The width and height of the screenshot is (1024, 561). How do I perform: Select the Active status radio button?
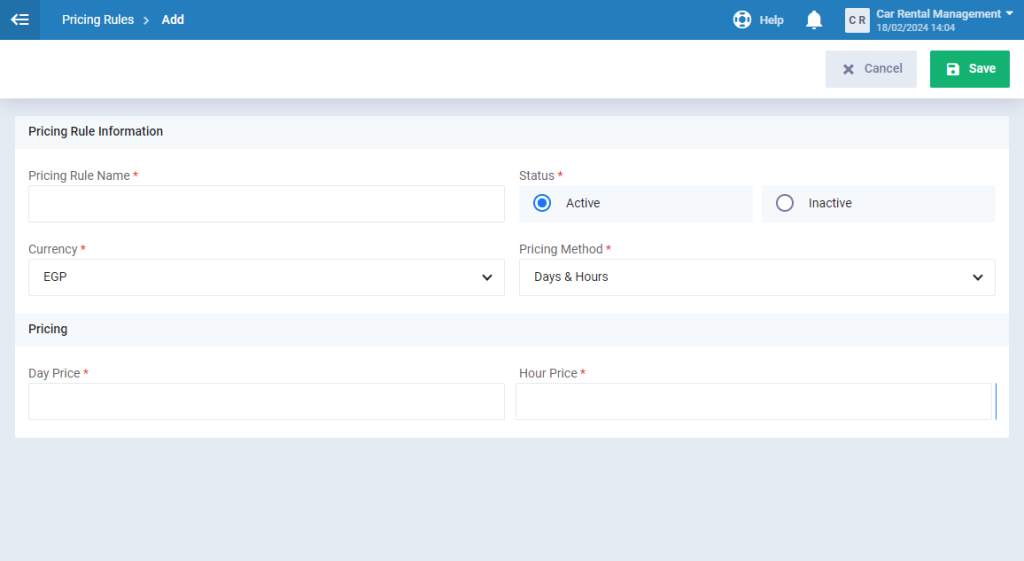(x=542, y=203)
